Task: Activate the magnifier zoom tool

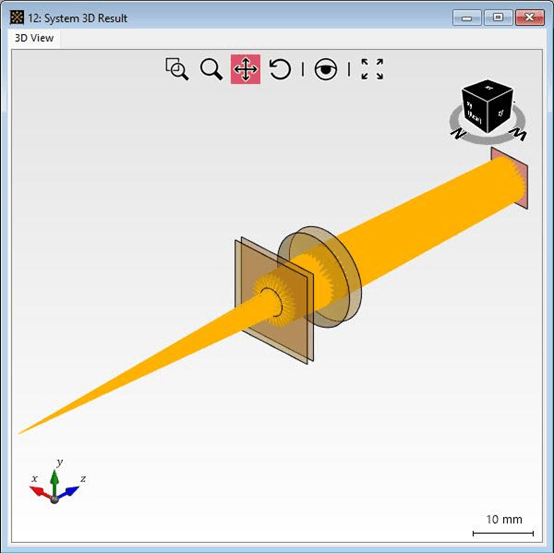Action: [x=211, y=69]
